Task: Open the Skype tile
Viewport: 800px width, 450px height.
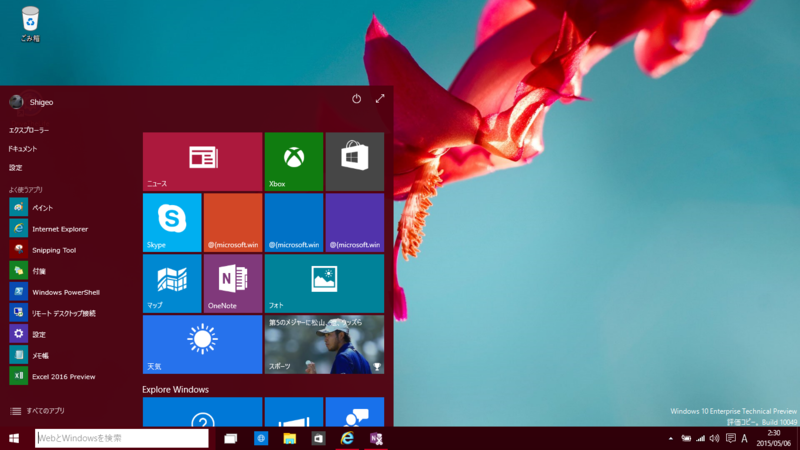Action: point(172,222)
